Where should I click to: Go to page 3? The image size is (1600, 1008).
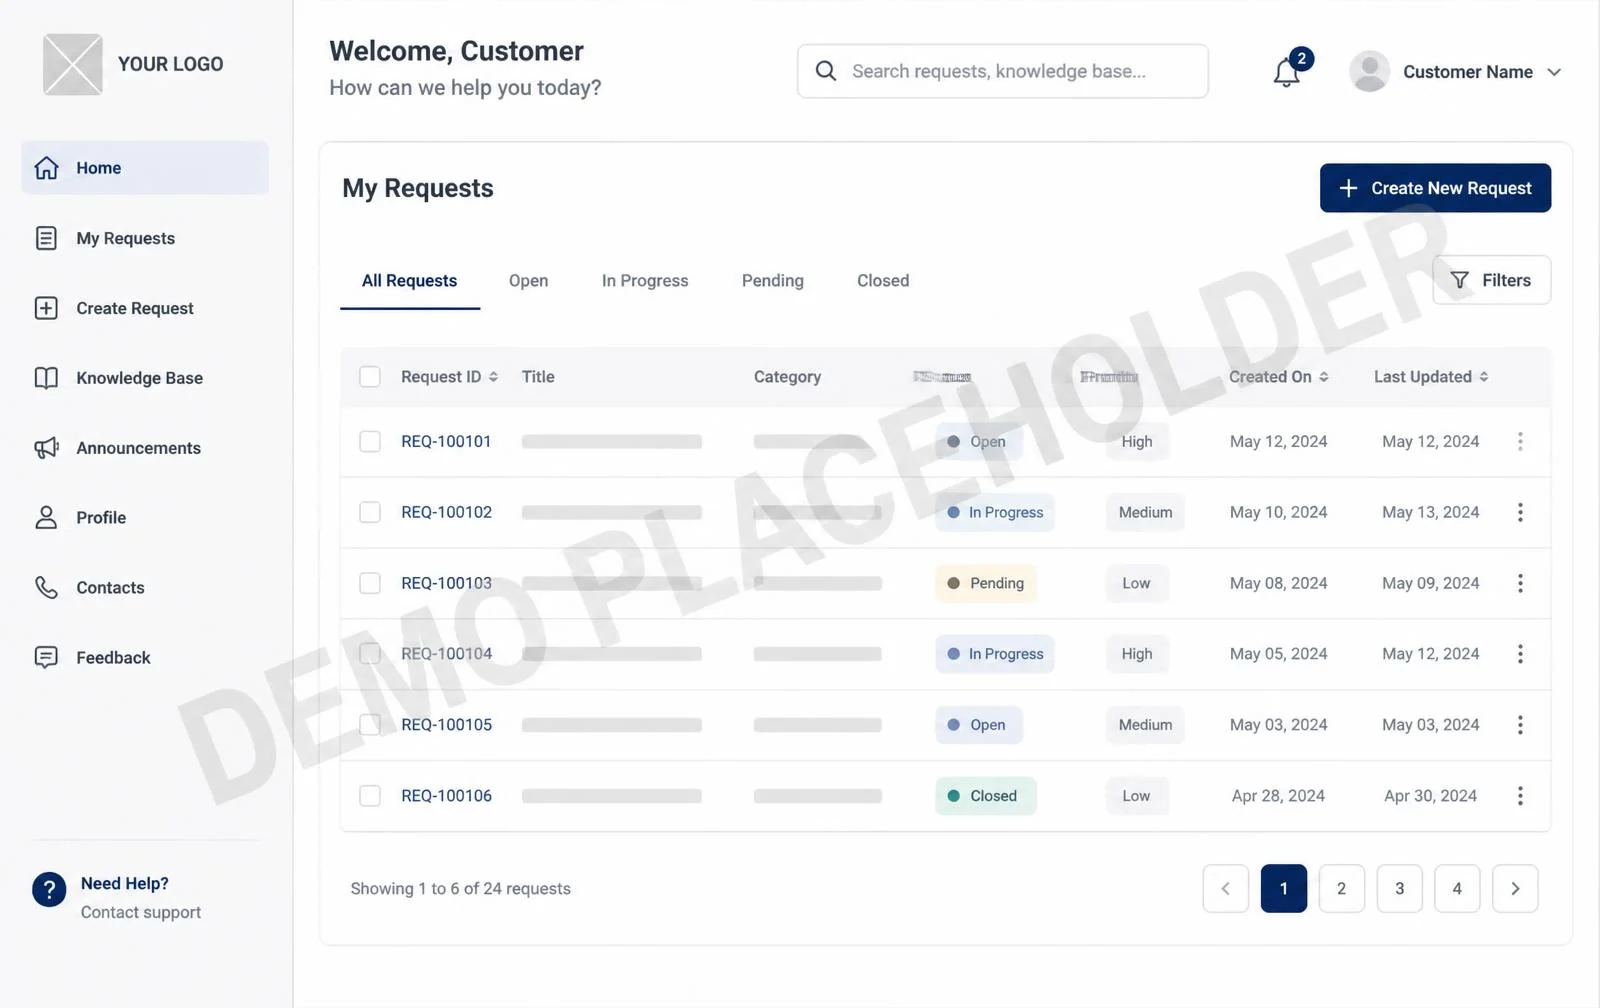point(1399,888)
